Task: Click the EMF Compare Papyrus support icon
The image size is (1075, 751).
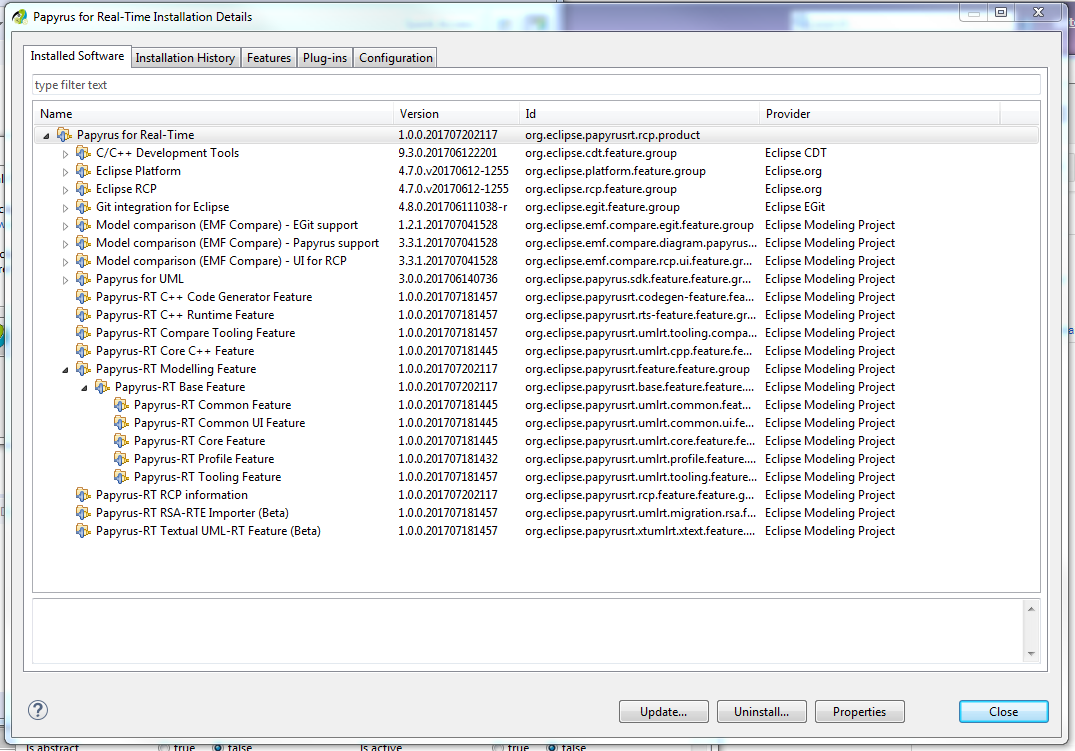Action: point(83,242)
